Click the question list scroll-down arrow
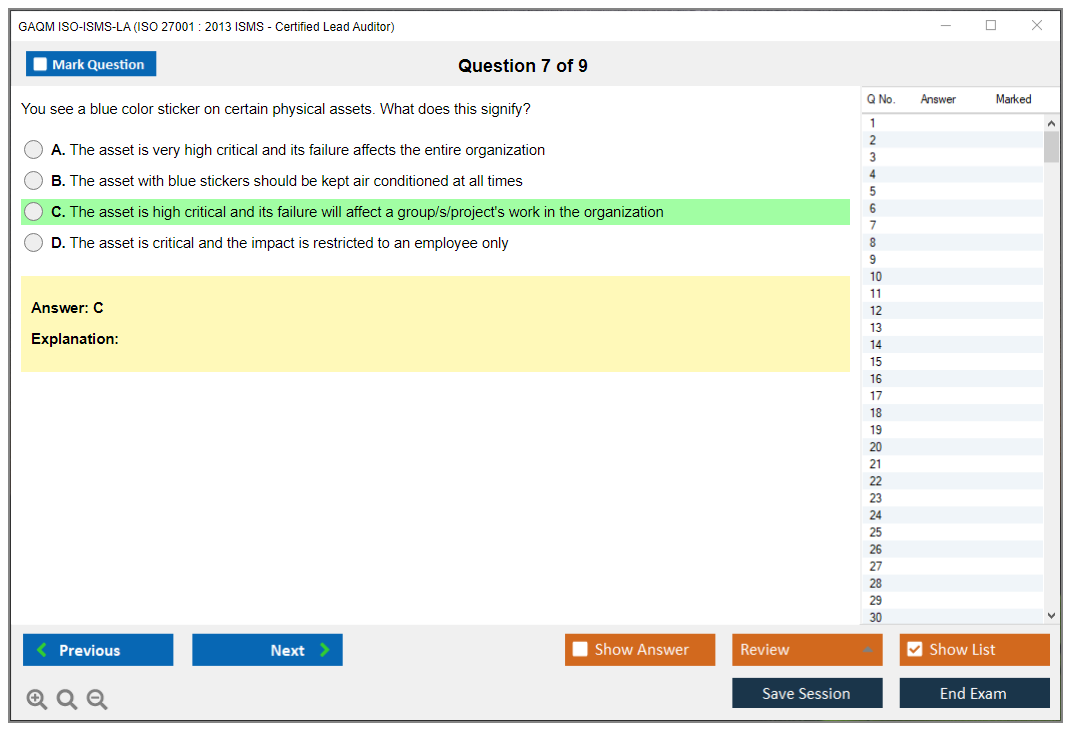 pos(1050,616)
